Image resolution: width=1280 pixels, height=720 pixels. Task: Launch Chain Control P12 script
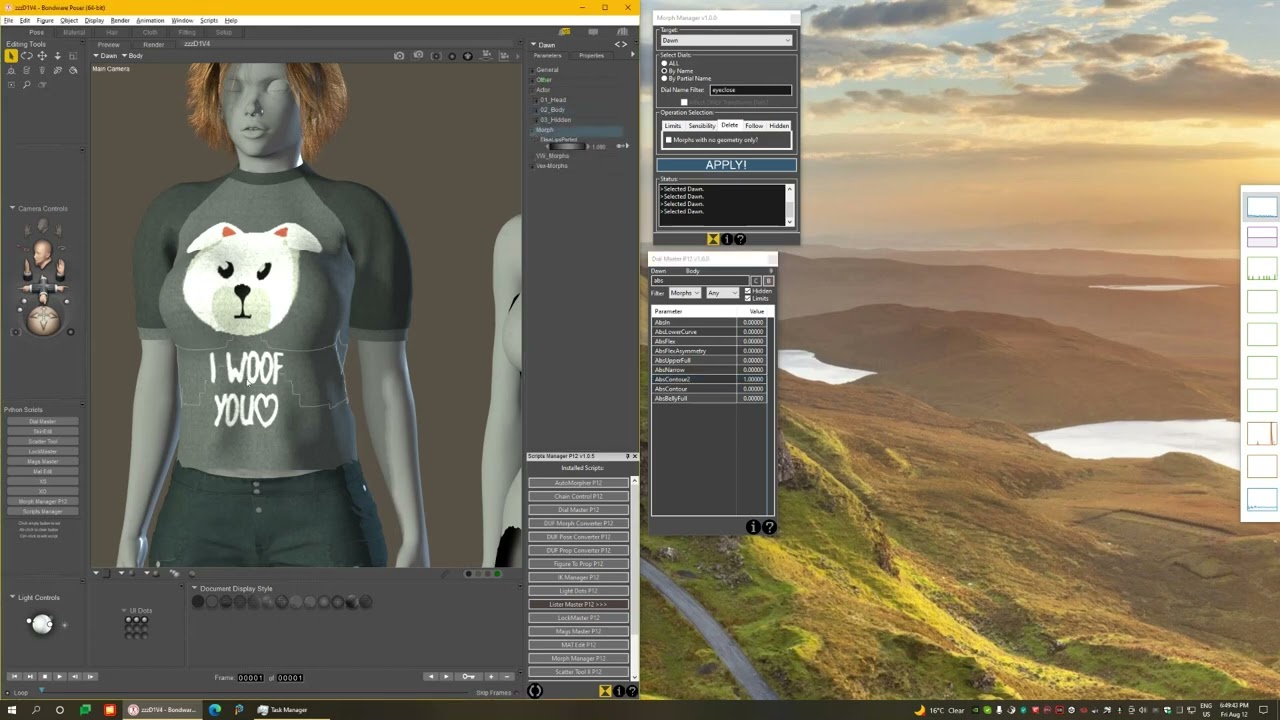[x=579, y=496]
